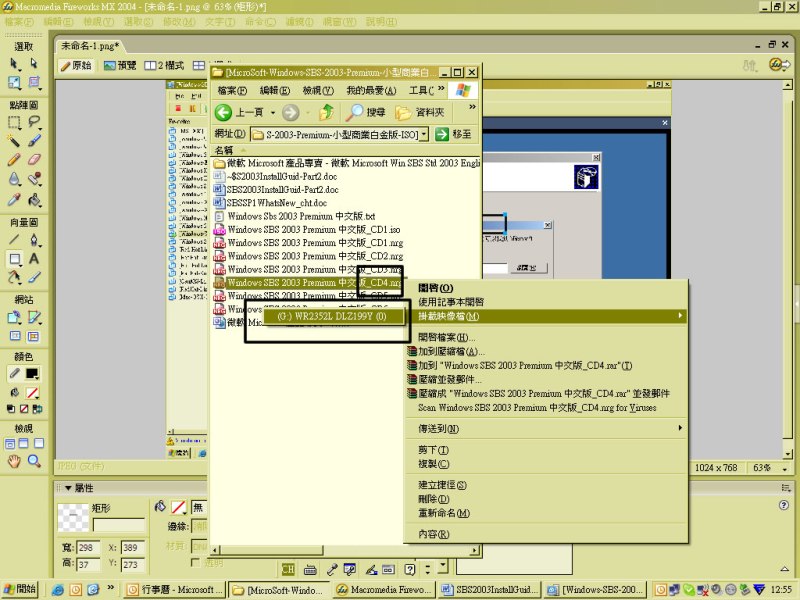Select the Slice tool

[x=34, y=317]
